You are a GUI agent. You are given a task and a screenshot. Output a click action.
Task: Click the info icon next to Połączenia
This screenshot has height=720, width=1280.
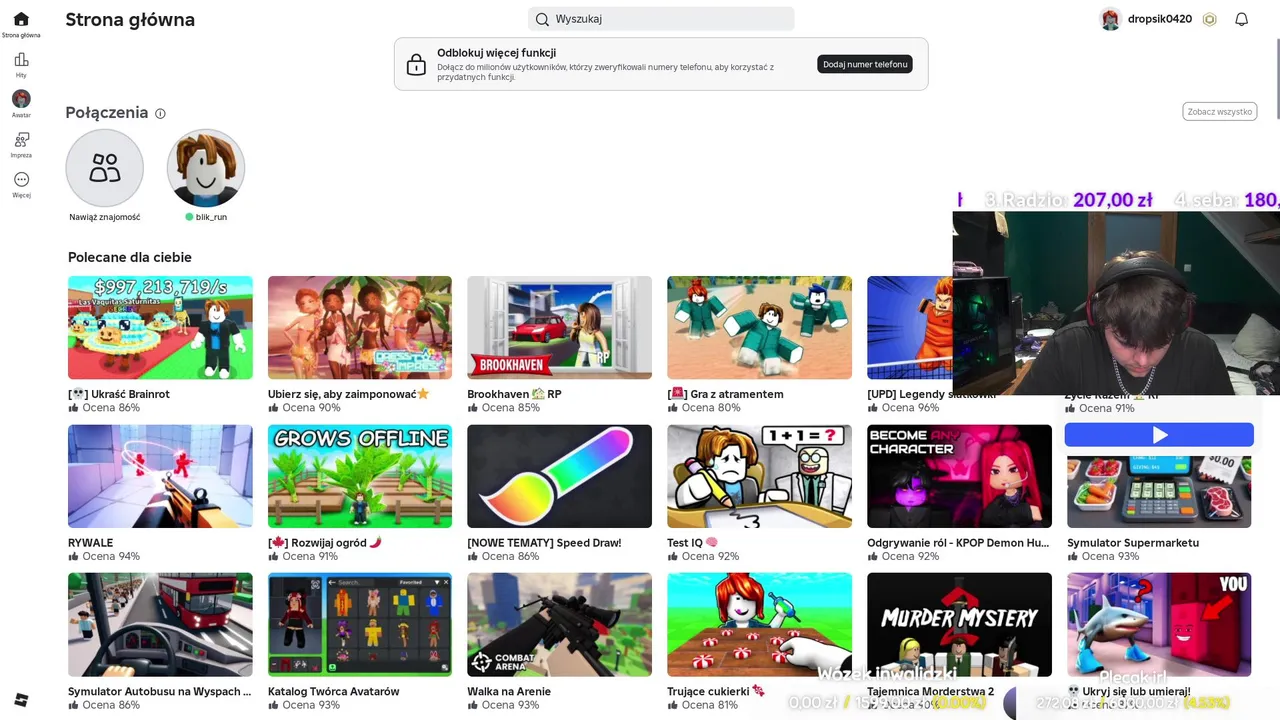tap(160, 114)
